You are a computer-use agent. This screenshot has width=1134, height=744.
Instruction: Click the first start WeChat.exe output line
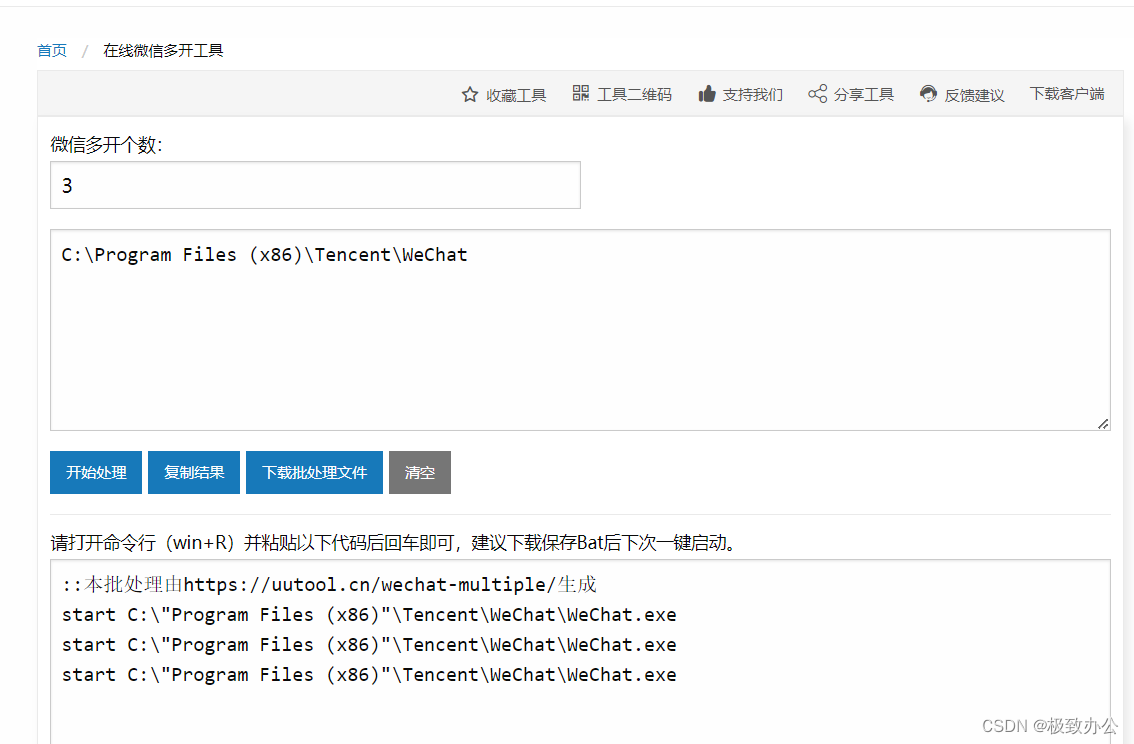(369, 615)
